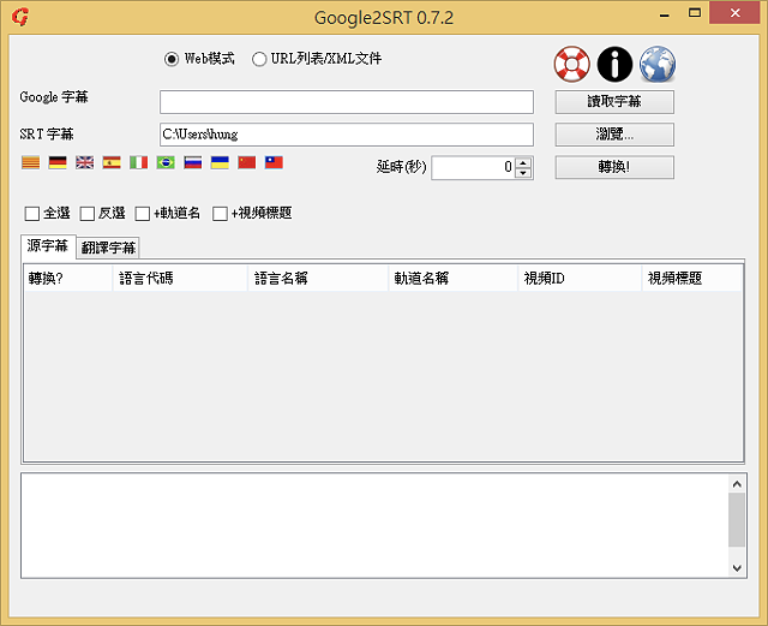768x626 pixels.
Task: Click the 語言名稱 column header
Action: (318, 278)
